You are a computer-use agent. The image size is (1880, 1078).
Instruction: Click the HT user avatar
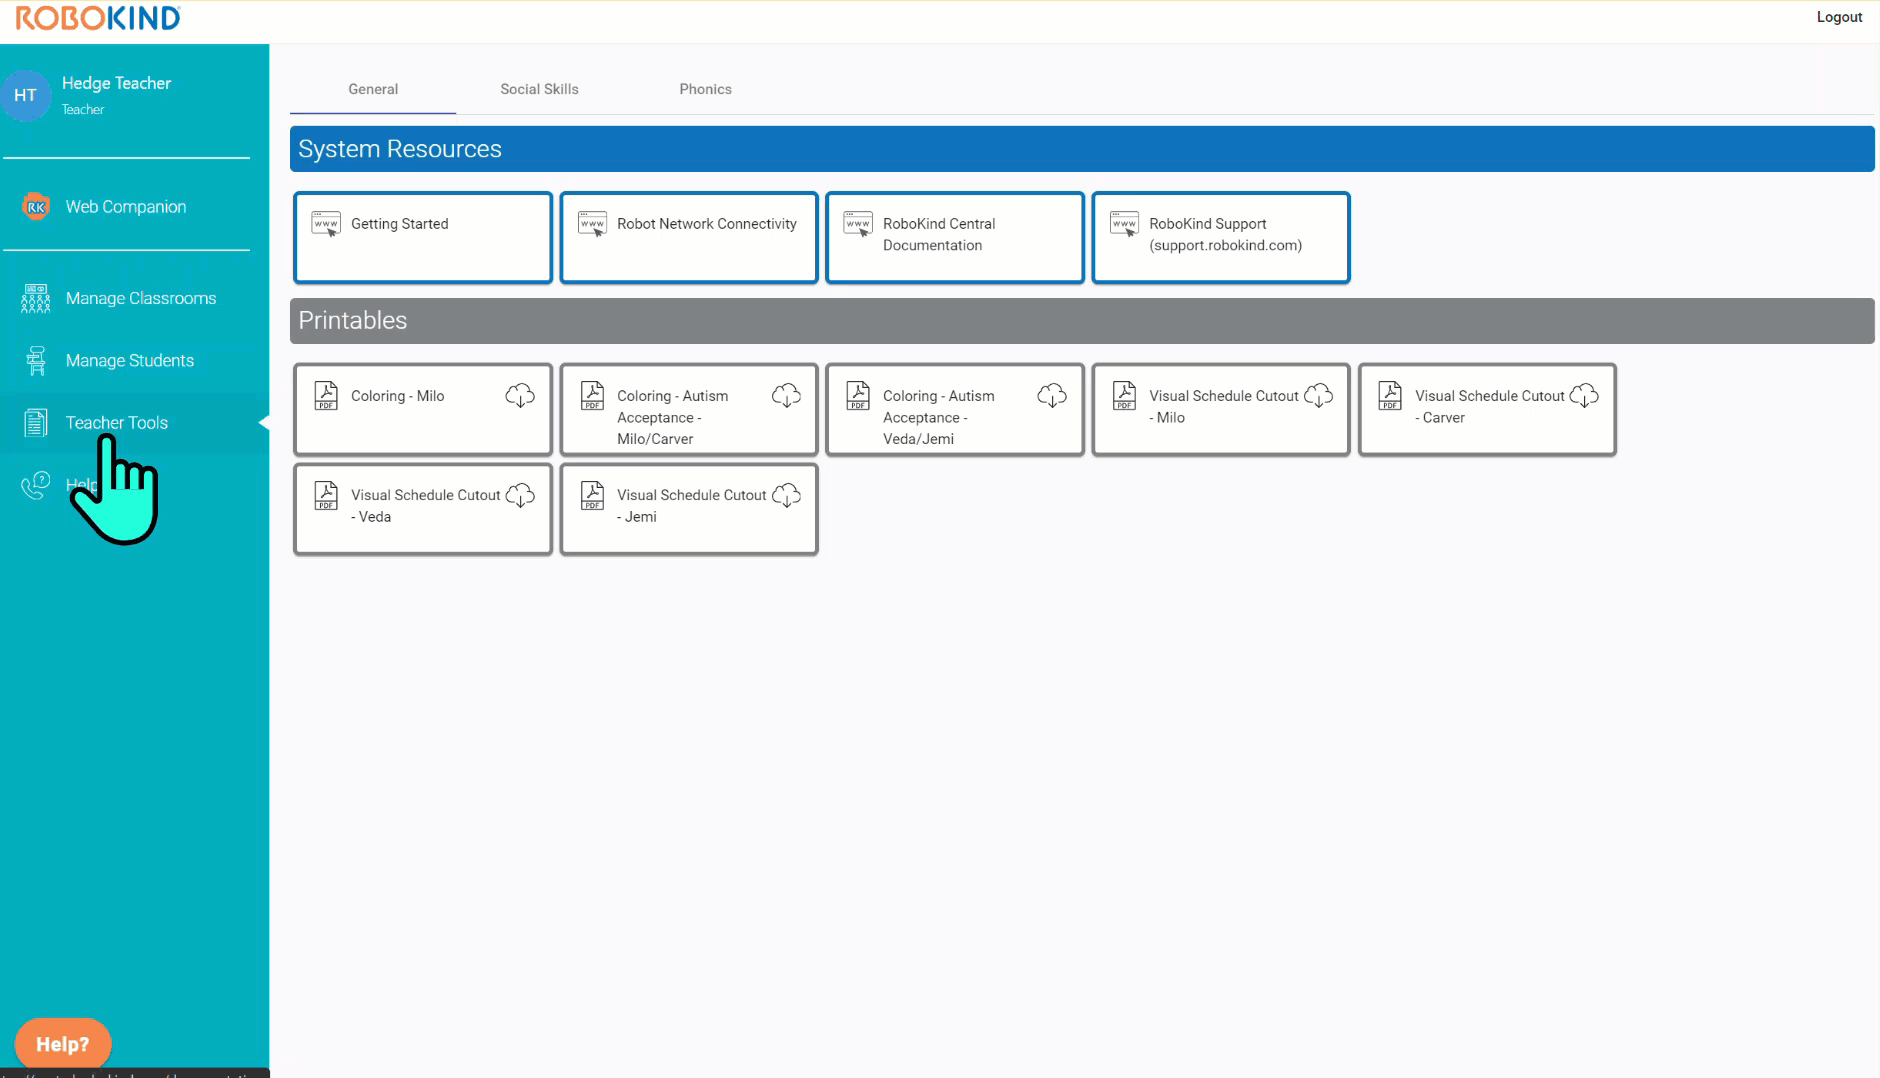pos(26,95)
